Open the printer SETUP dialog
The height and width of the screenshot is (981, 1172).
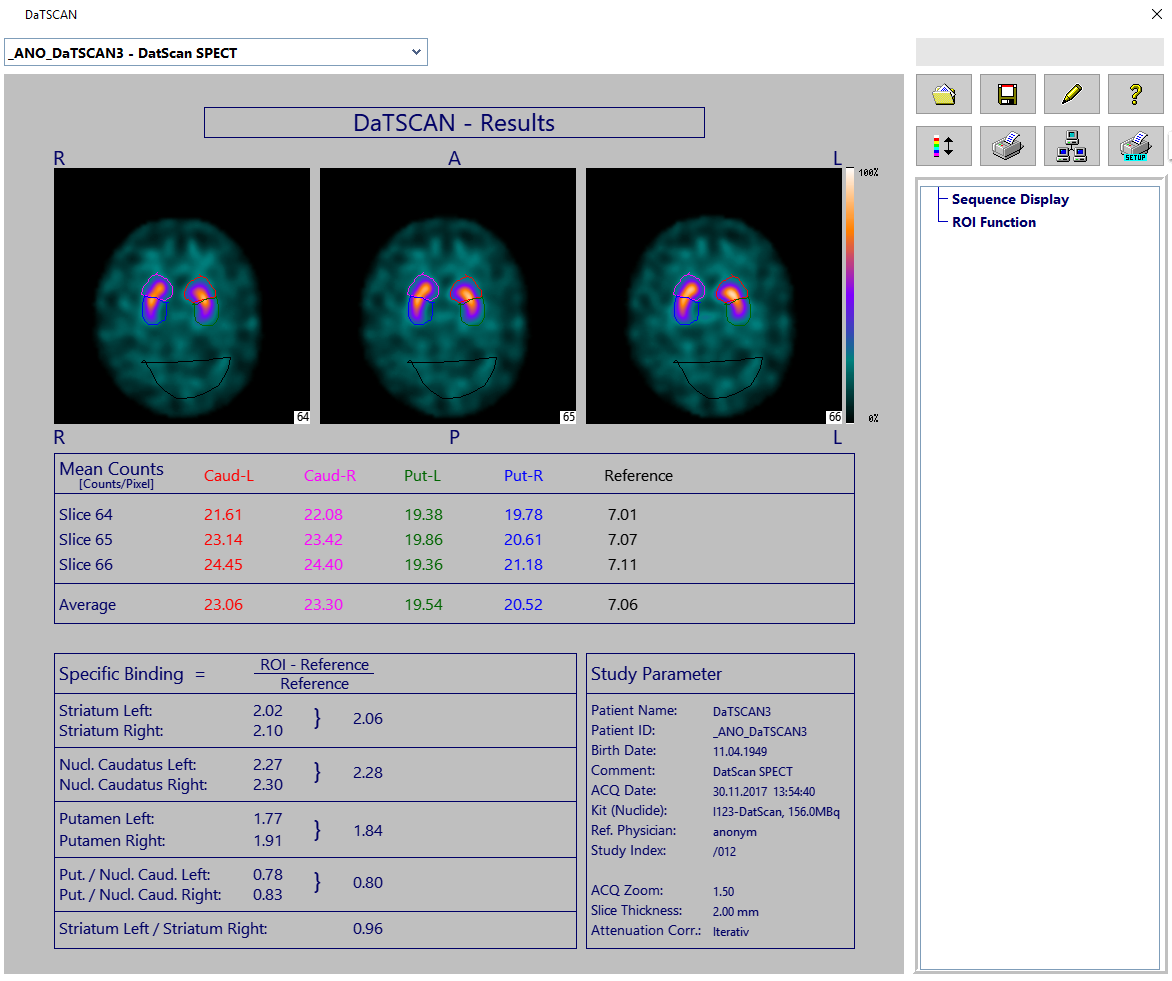(x=1135, y=146)
